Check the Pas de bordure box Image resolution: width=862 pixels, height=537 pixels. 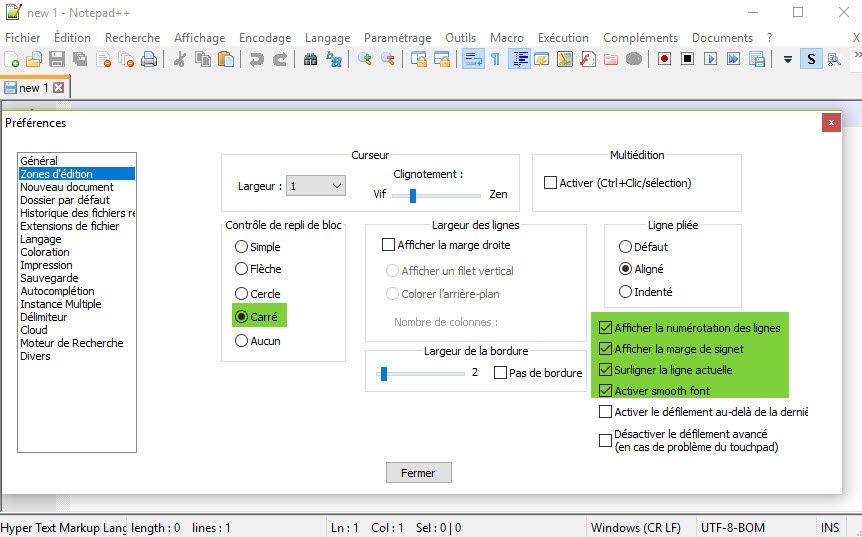pos(500,373)
